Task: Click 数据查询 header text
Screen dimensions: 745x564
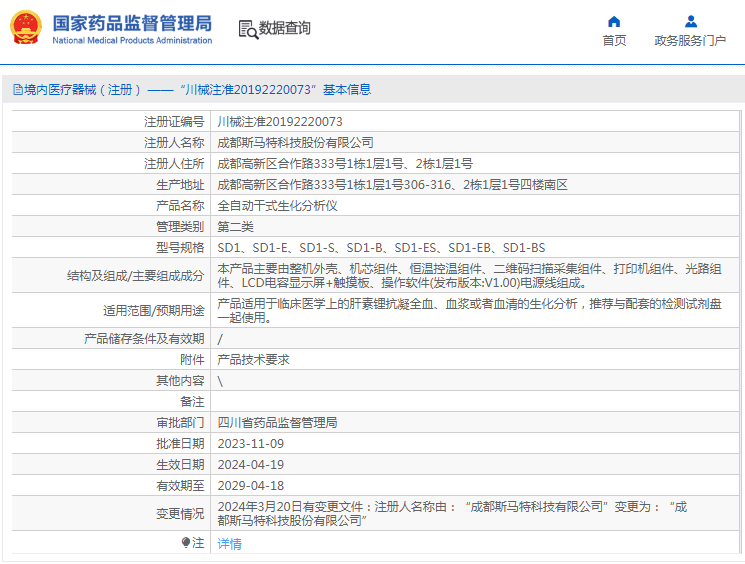Action: click(285, 28)
